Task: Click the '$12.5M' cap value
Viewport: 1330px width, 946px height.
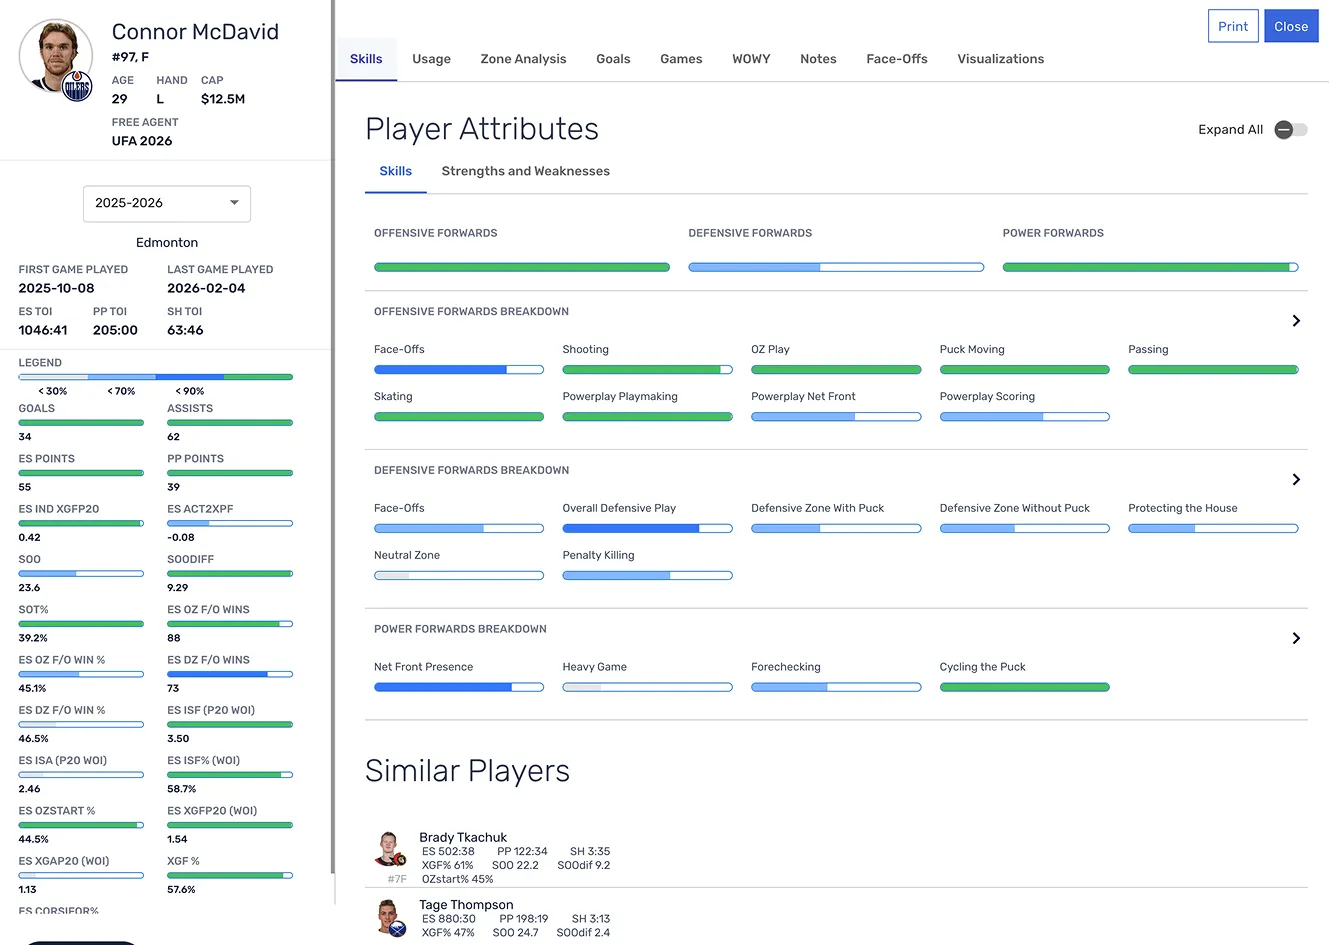Action: 223,99
